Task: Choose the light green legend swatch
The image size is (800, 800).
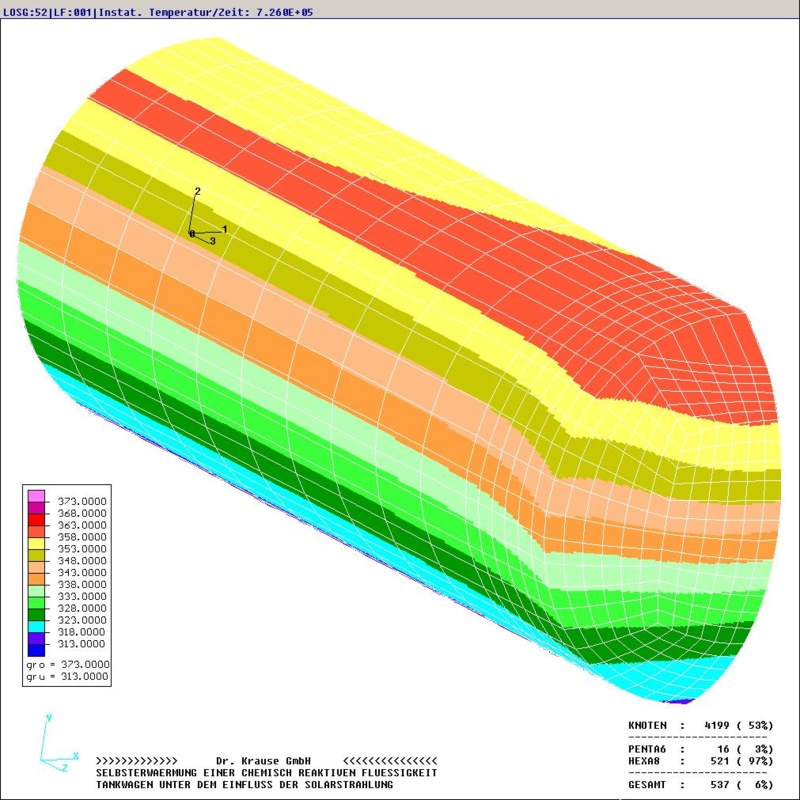Action: [36, 591]
